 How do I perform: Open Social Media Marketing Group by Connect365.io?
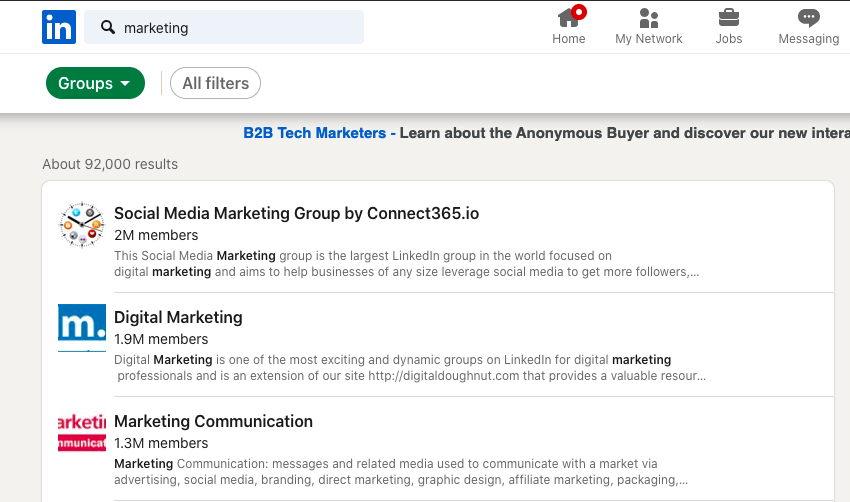pyautogui.click(x=296, y=213)
